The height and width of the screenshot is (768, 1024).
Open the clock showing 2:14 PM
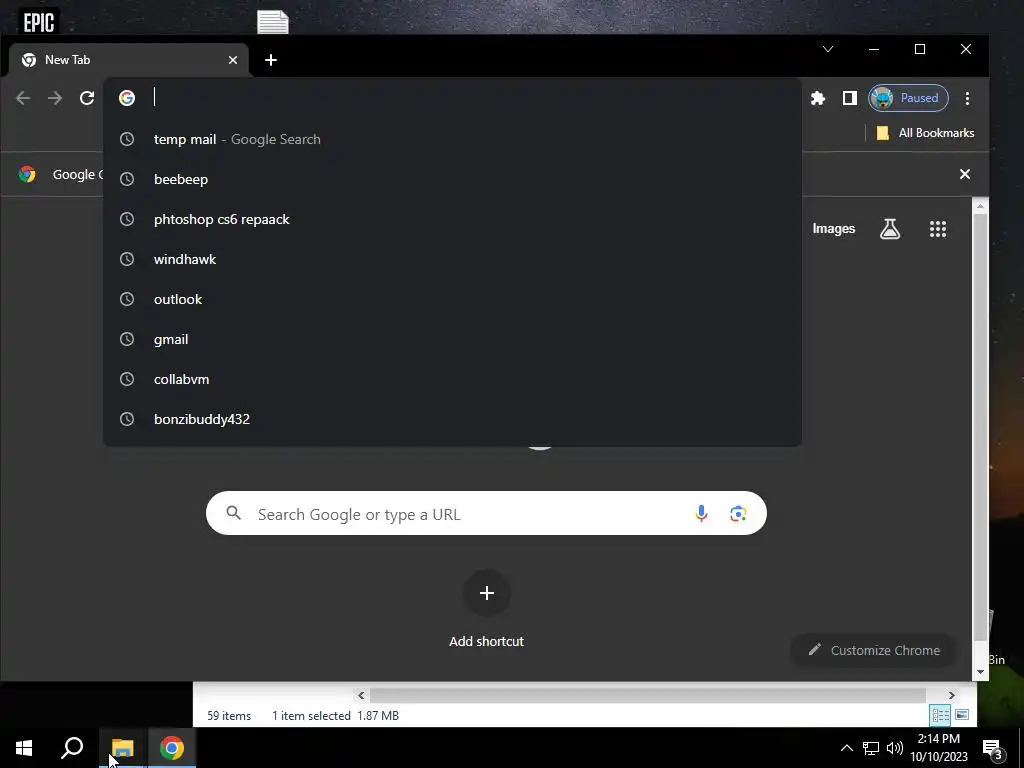[939, 748]
